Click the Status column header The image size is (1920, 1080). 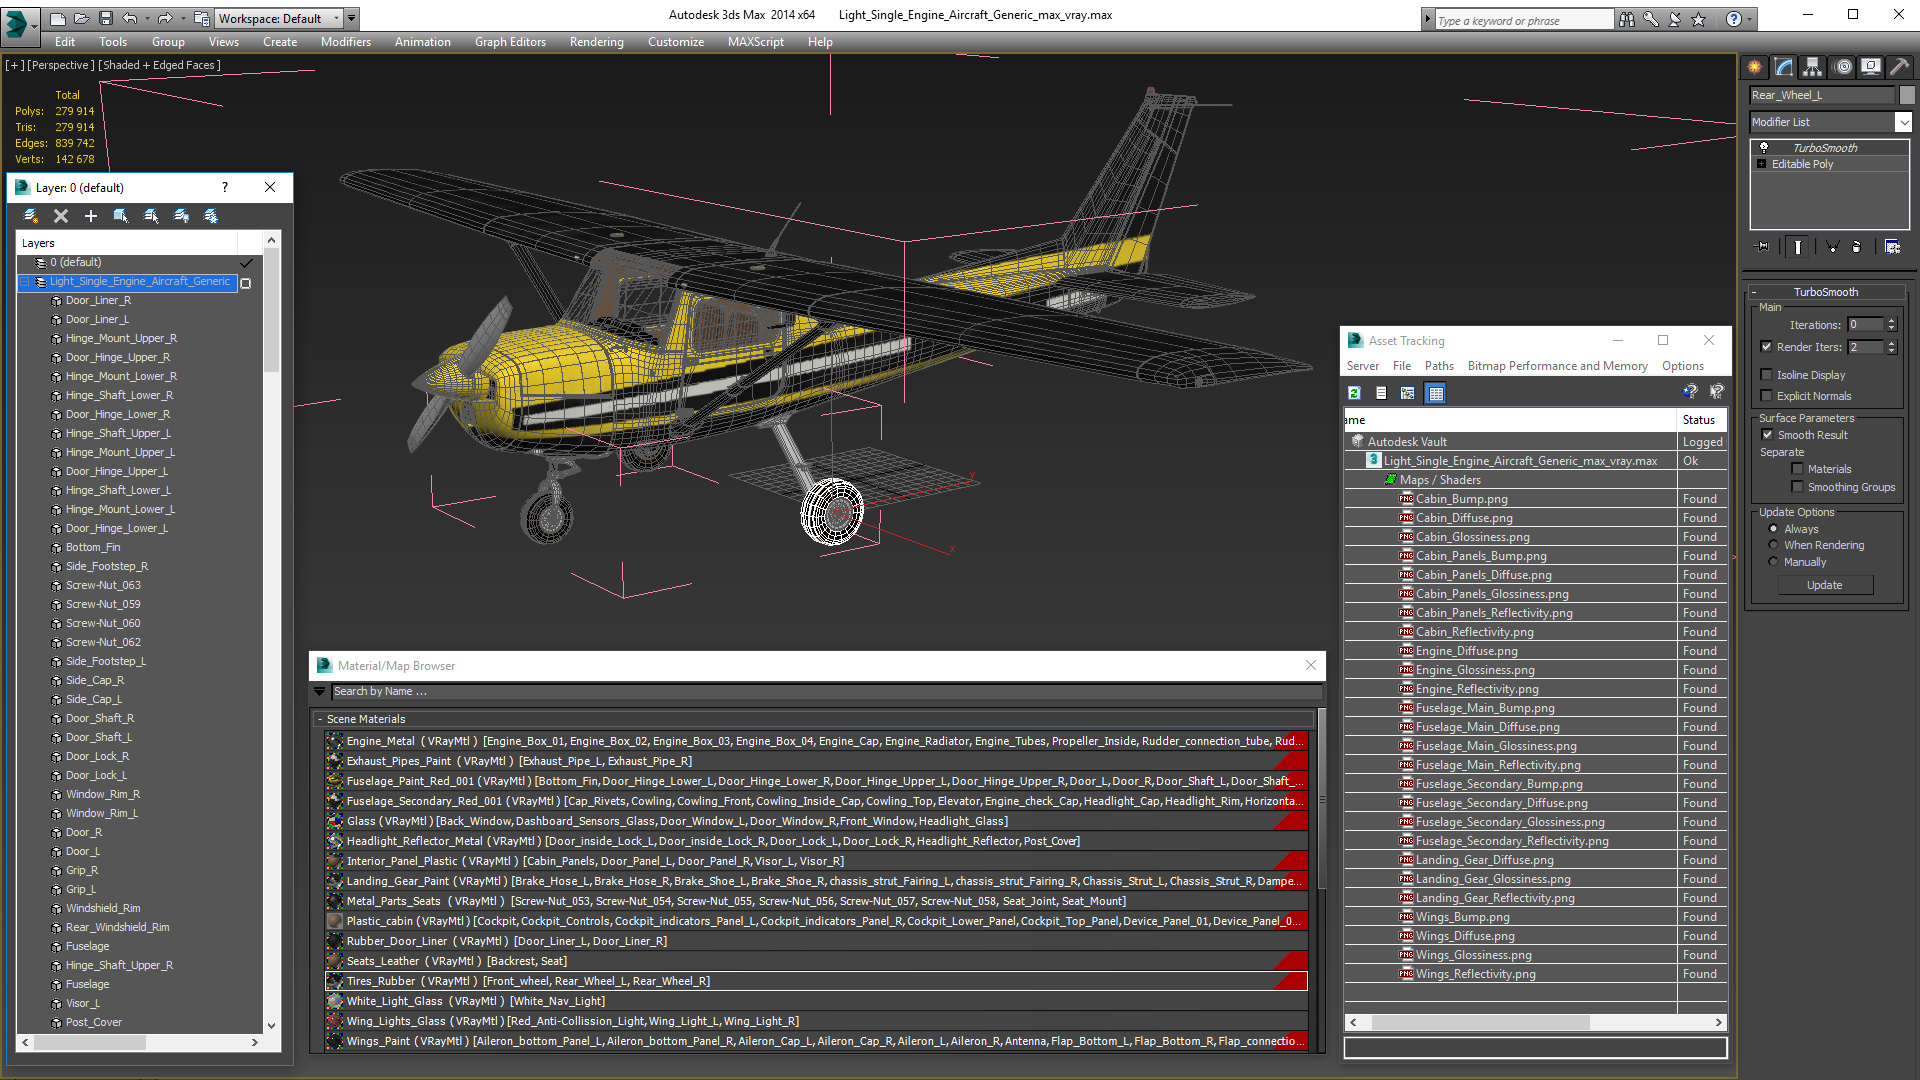tap(1701, 420)
